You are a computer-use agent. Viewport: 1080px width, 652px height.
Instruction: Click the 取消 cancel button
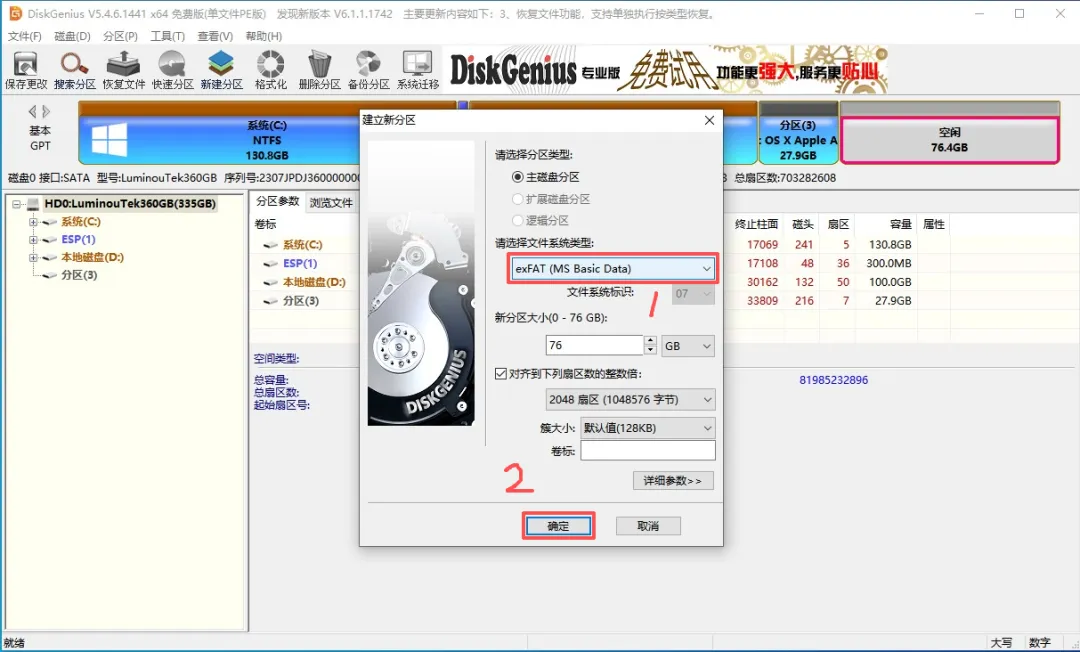click(648, 526)
